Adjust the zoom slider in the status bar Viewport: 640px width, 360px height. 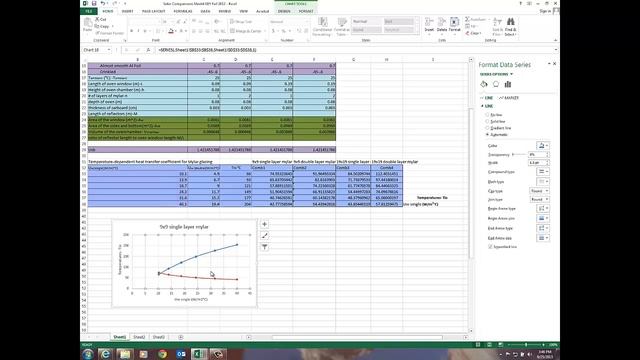[x=526, y=345]
